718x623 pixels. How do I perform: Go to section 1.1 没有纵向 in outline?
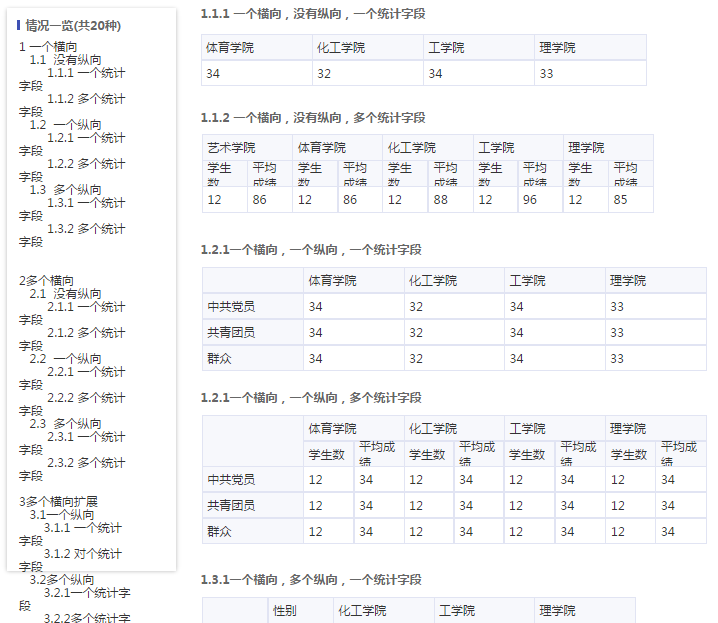pos(65,60)
